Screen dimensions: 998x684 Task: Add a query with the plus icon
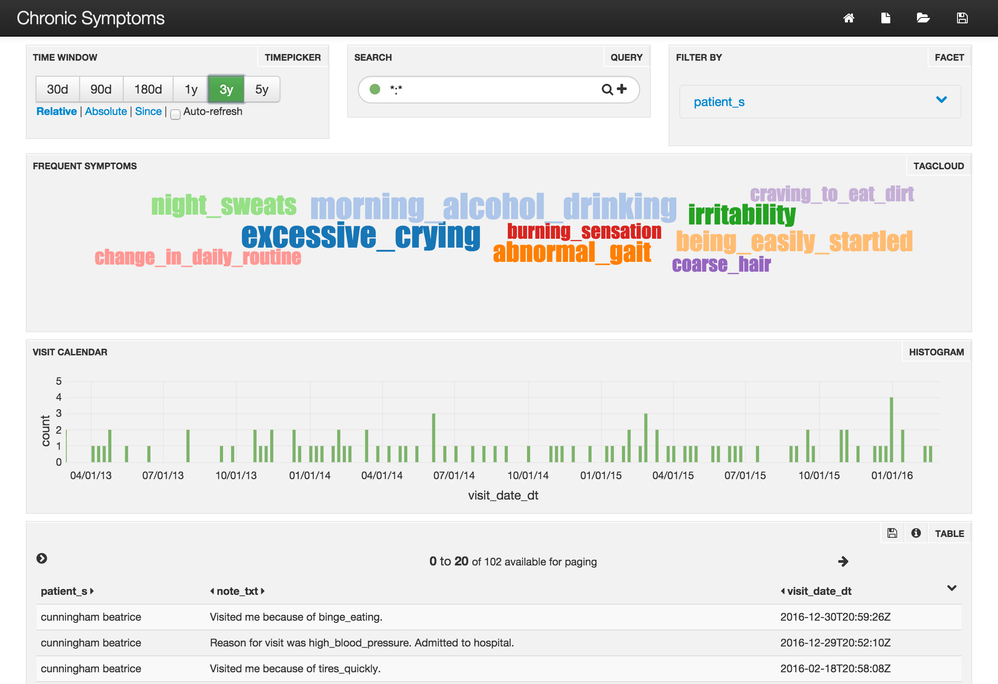coord(622,89)
